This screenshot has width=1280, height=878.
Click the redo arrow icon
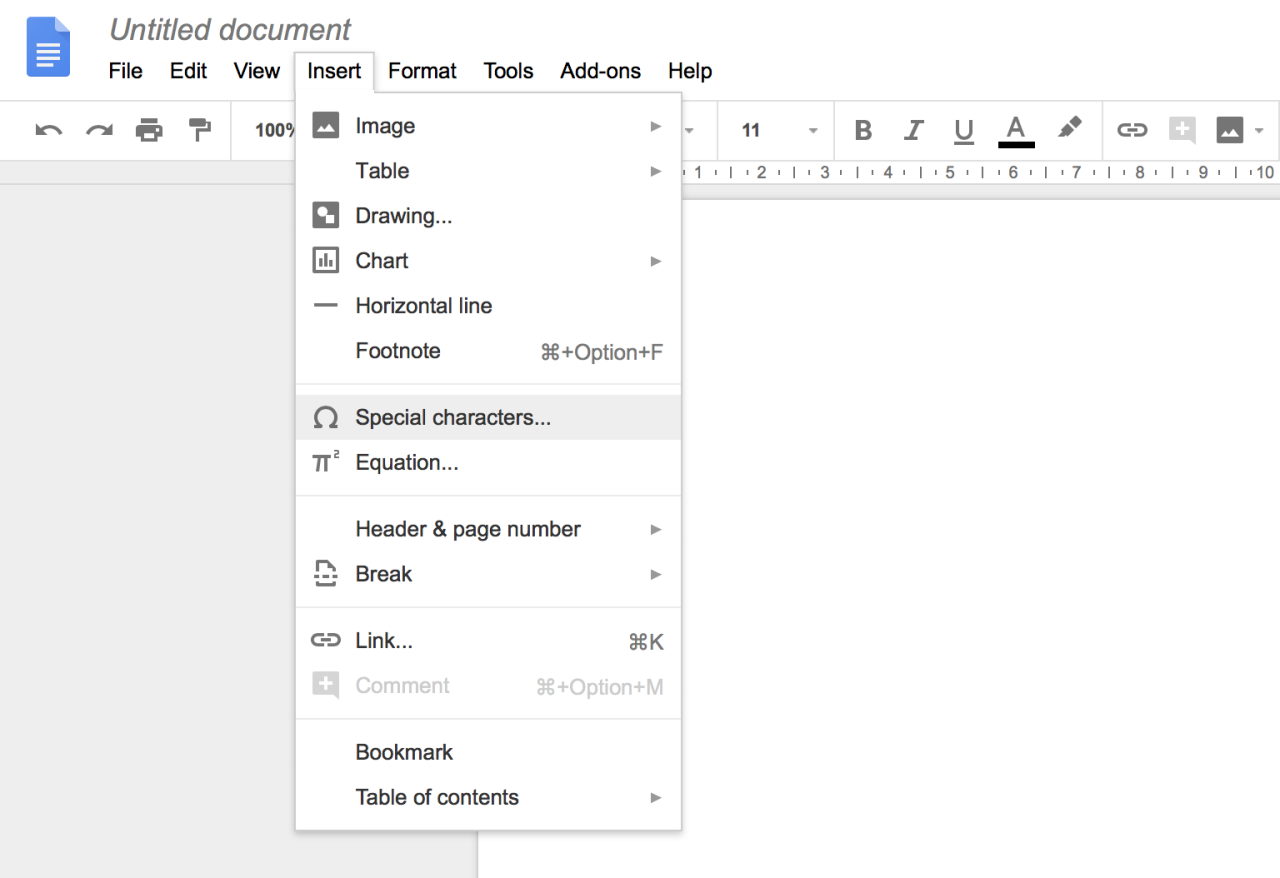pyautogui.click(x=99, y=130)
